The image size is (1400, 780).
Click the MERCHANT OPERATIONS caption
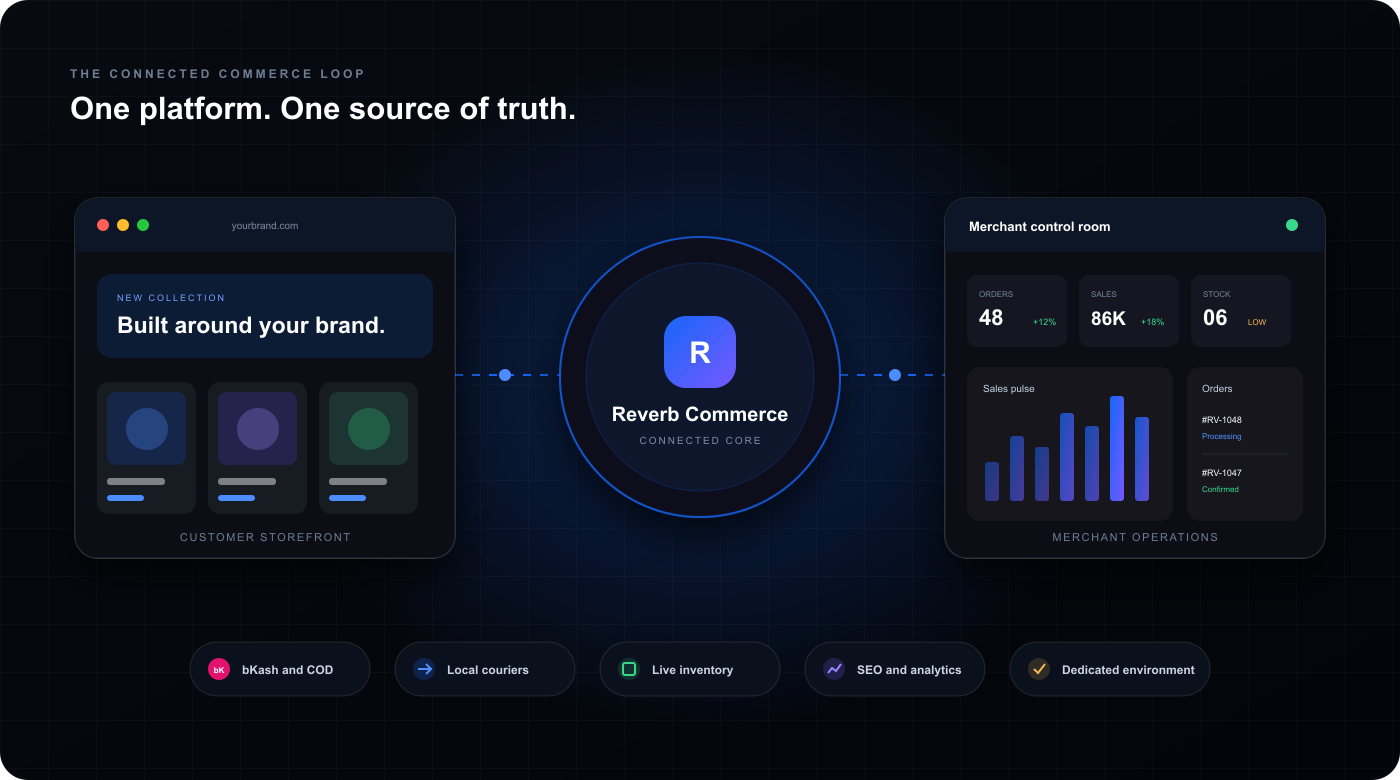click(x=1135, y=537)
